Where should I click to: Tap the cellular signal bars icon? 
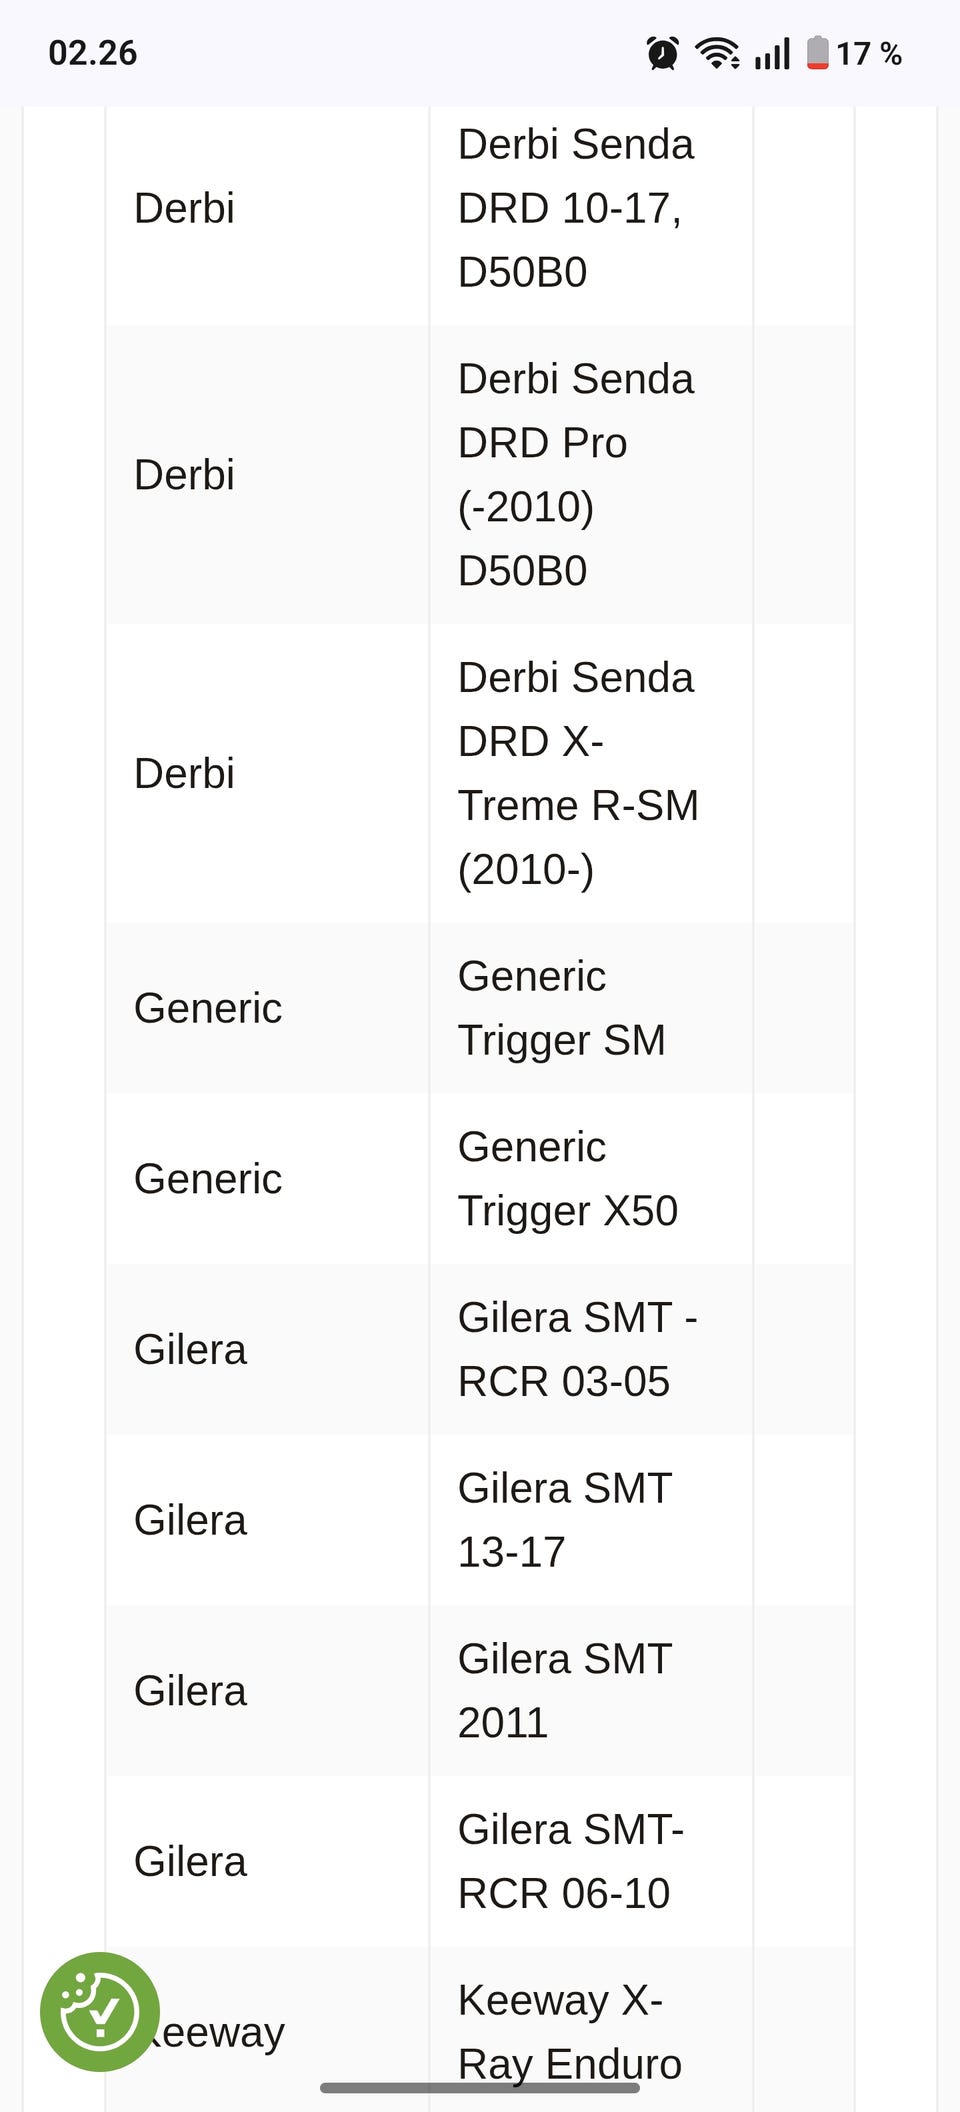coord(772,53)
